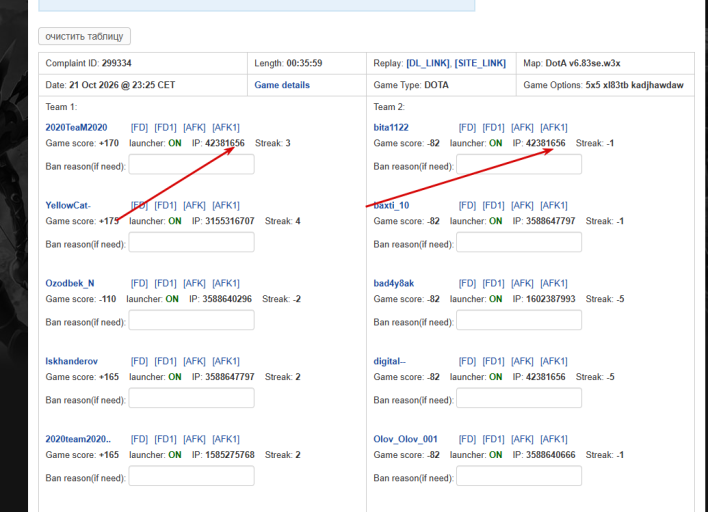Open player profile digital--
Screen dimensions: 708x512
[389, 361]
